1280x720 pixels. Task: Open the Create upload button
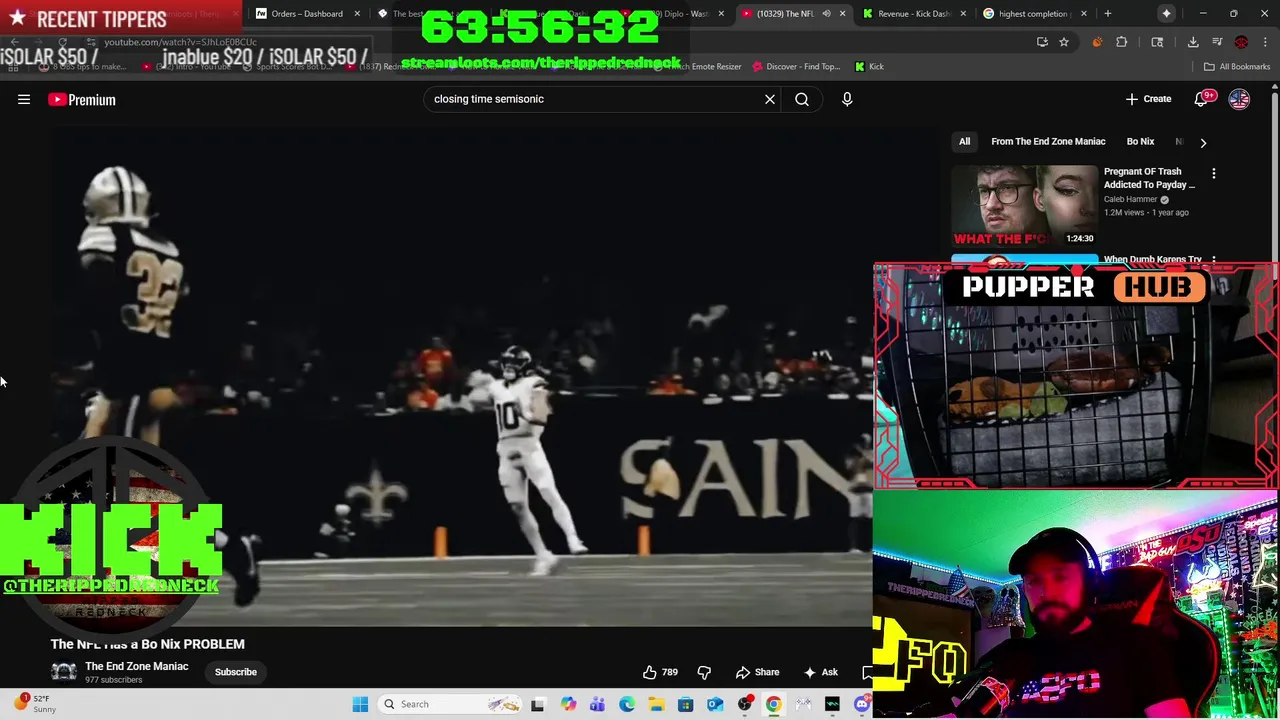1148,99
